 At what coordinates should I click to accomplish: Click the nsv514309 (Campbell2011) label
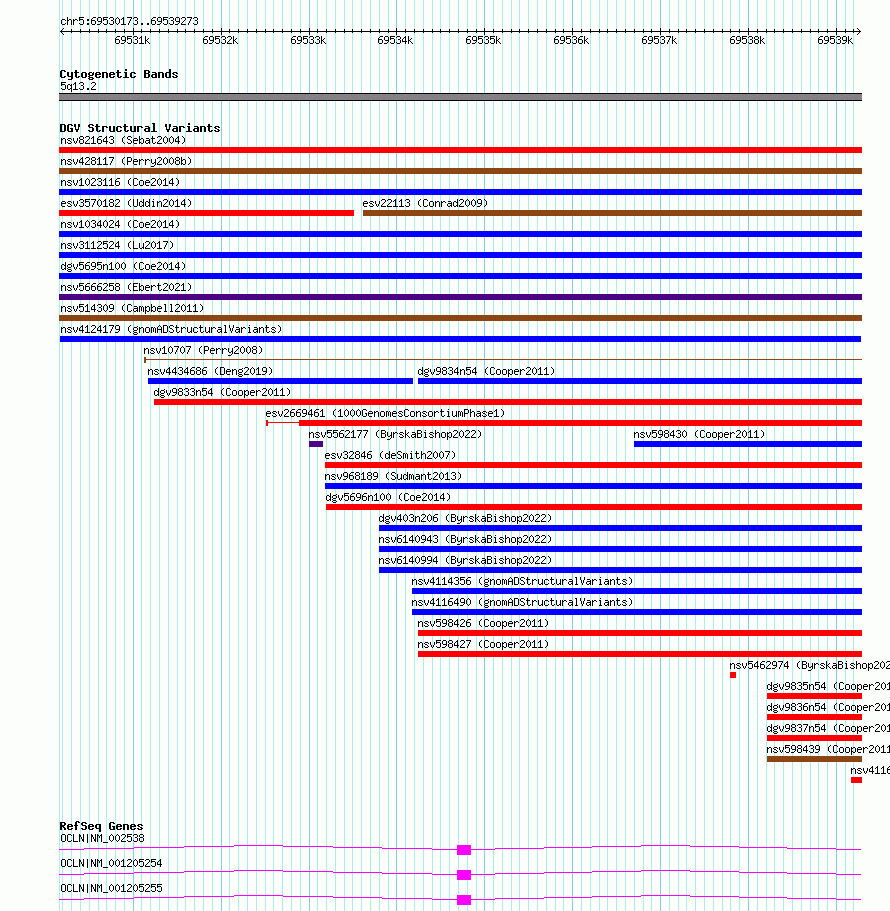coord(132,308)
